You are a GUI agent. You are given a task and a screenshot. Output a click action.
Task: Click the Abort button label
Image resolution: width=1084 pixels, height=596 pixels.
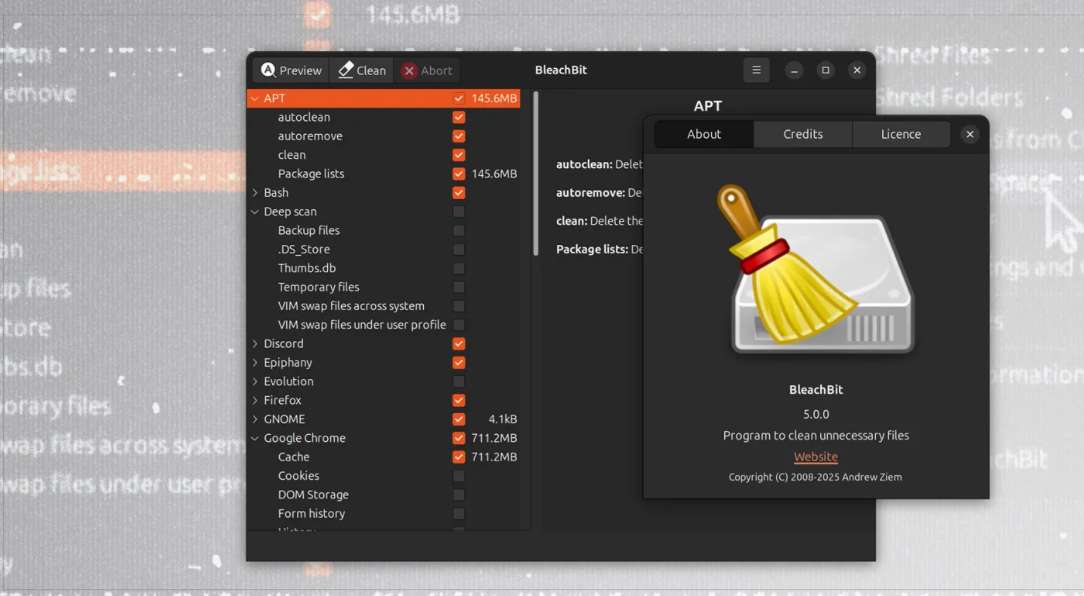(x=436, y=71)
